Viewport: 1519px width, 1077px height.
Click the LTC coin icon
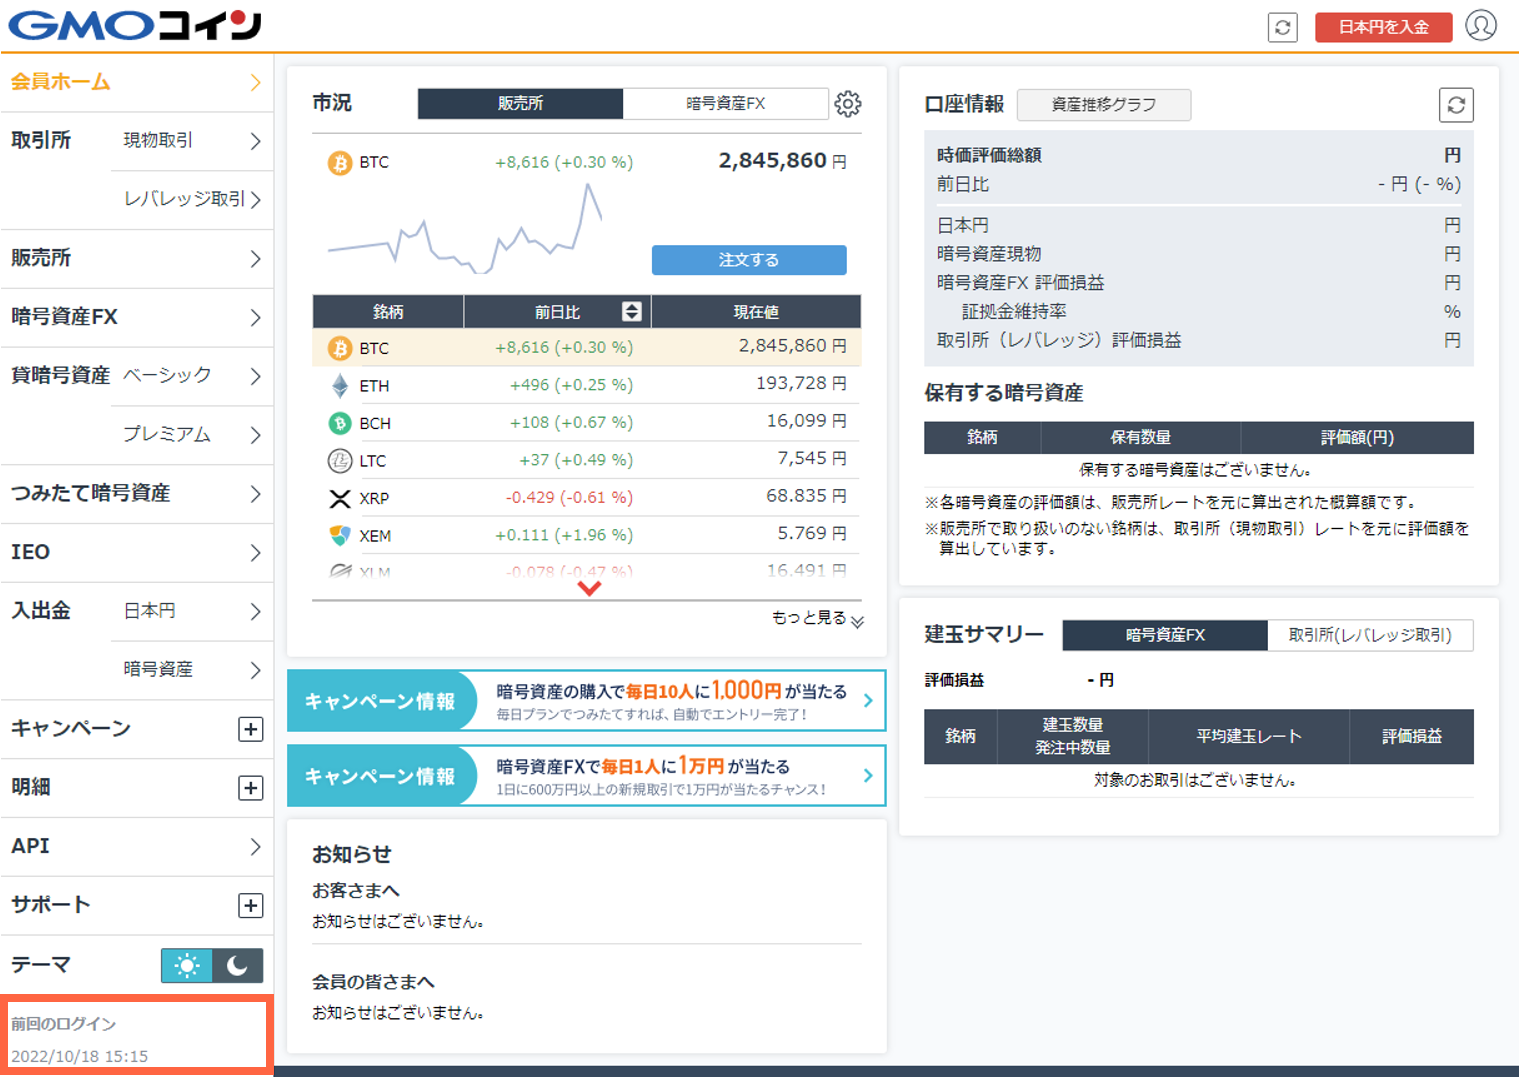pos(340,461)
